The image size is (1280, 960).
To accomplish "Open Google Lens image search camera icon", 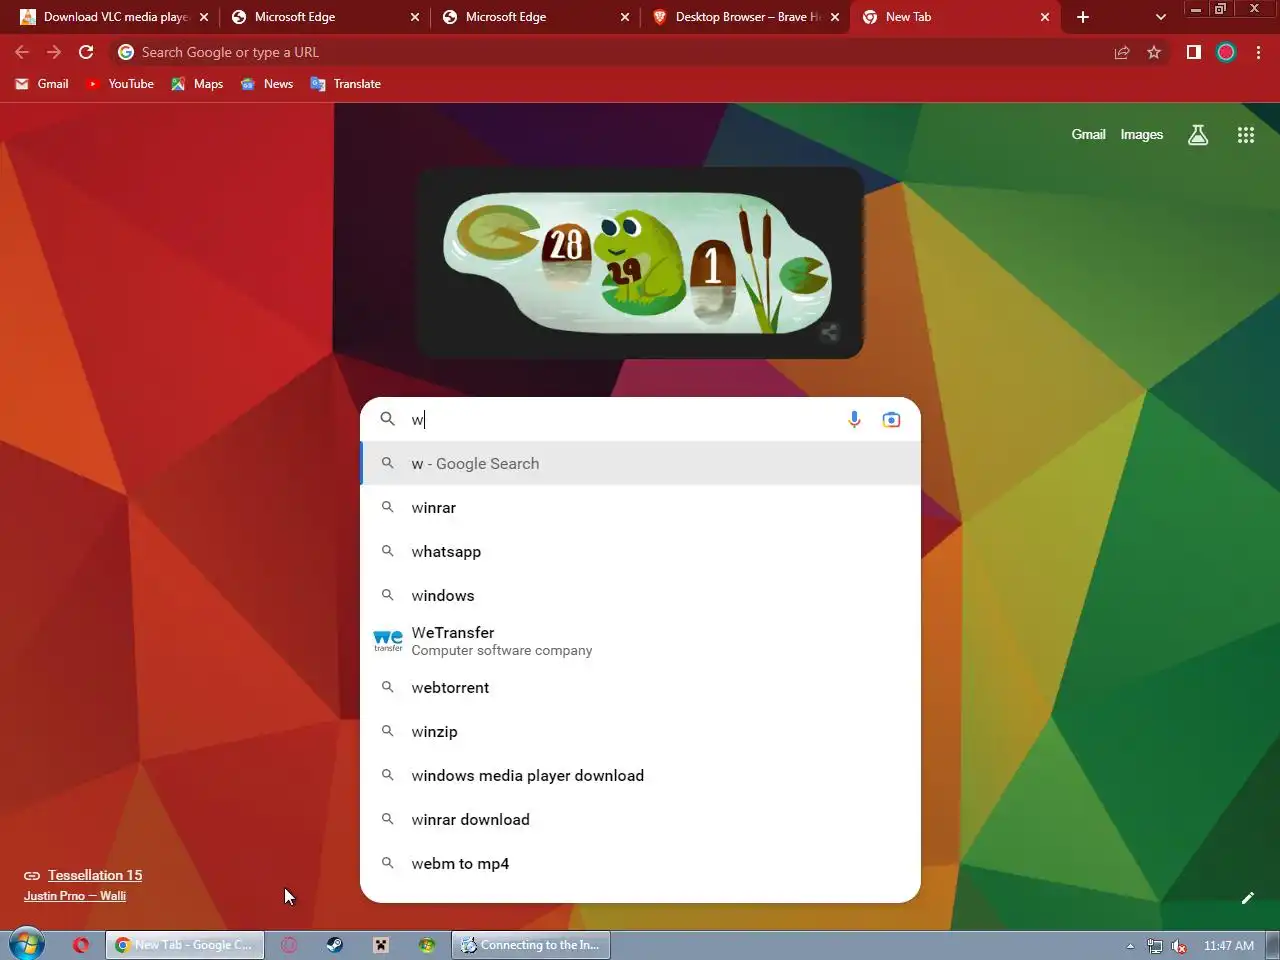I will tap(891, 420).
